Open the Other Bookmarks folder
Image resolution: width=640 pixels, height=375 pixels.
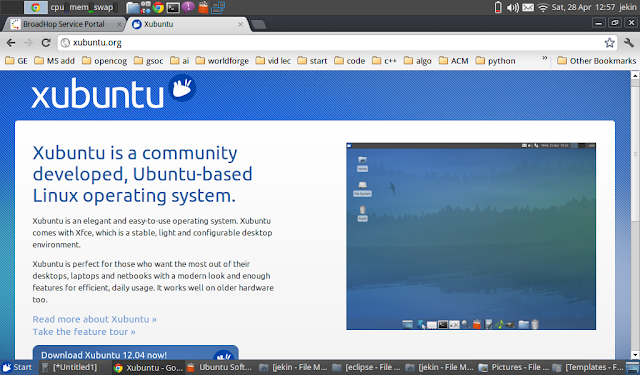pos(597,61)
